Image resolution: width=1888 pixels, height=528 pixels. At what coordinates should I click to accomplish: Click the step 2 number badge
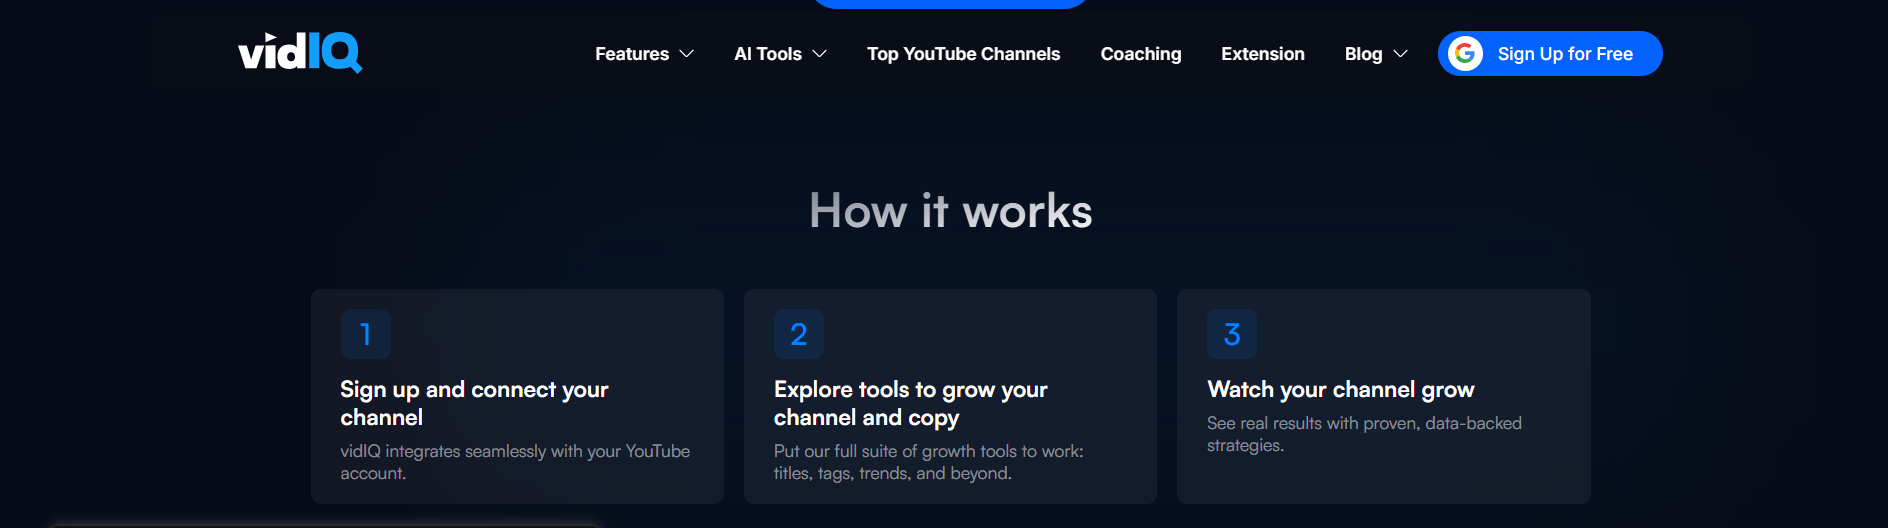tap(799, 334)
